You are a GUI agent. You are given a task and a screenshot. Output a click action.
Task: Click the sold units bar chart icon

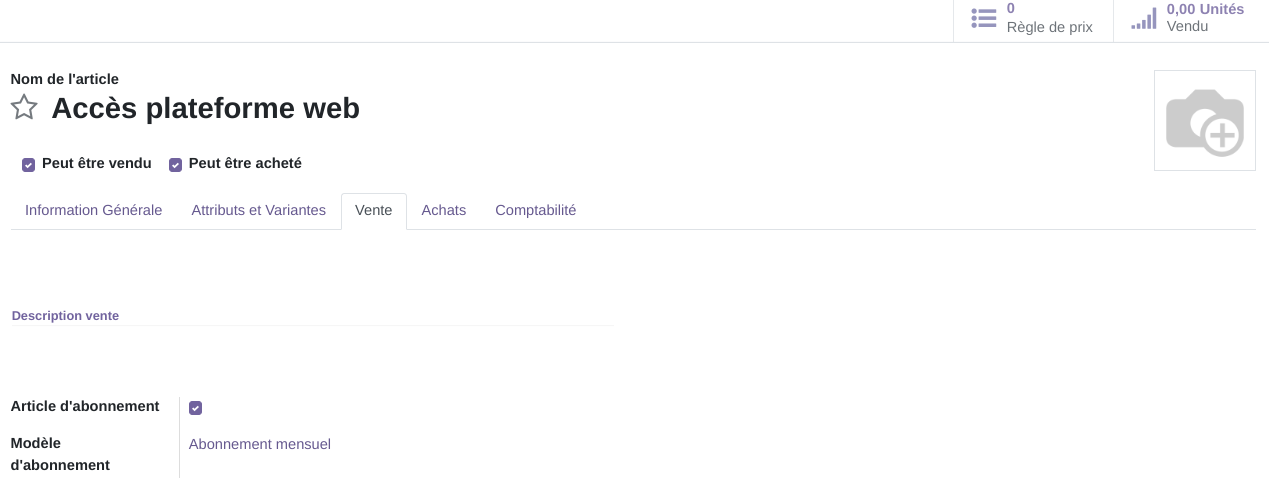[1144, 18]
